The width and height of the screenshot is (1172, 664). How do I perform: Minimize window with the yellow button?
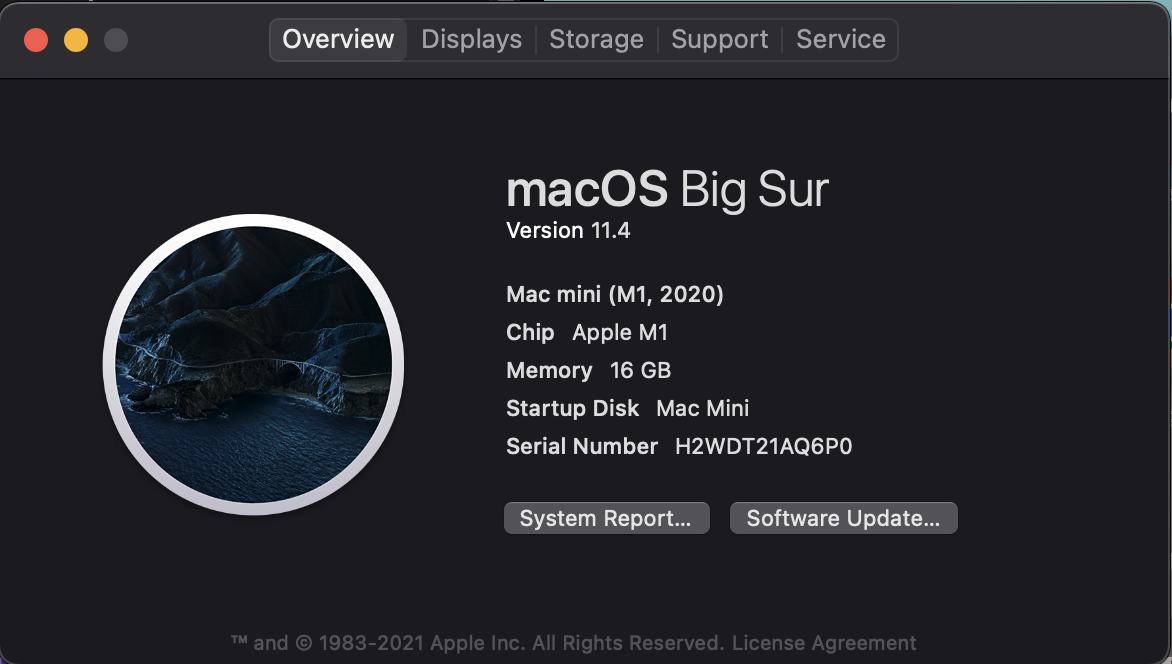click(76, 40)
